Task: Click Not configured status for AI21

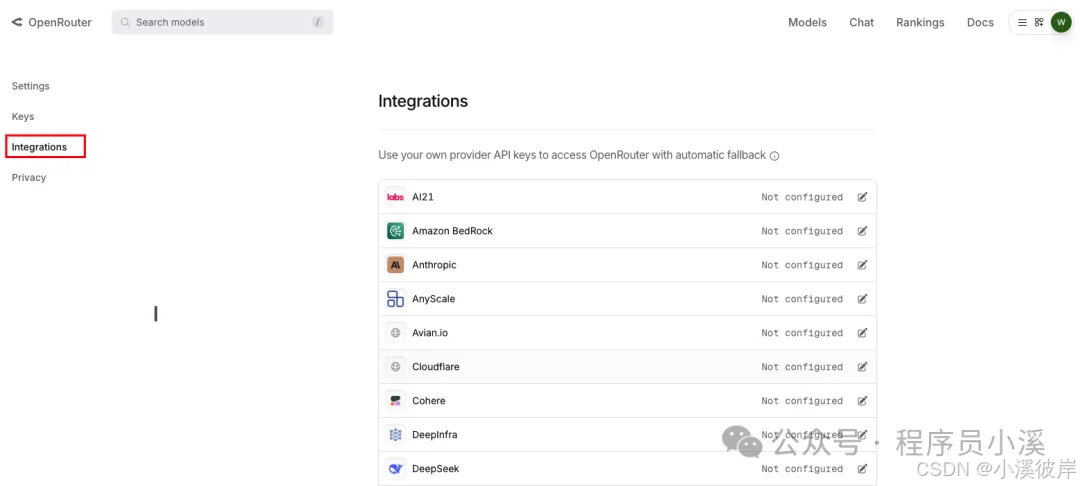Action: (802, 197)
